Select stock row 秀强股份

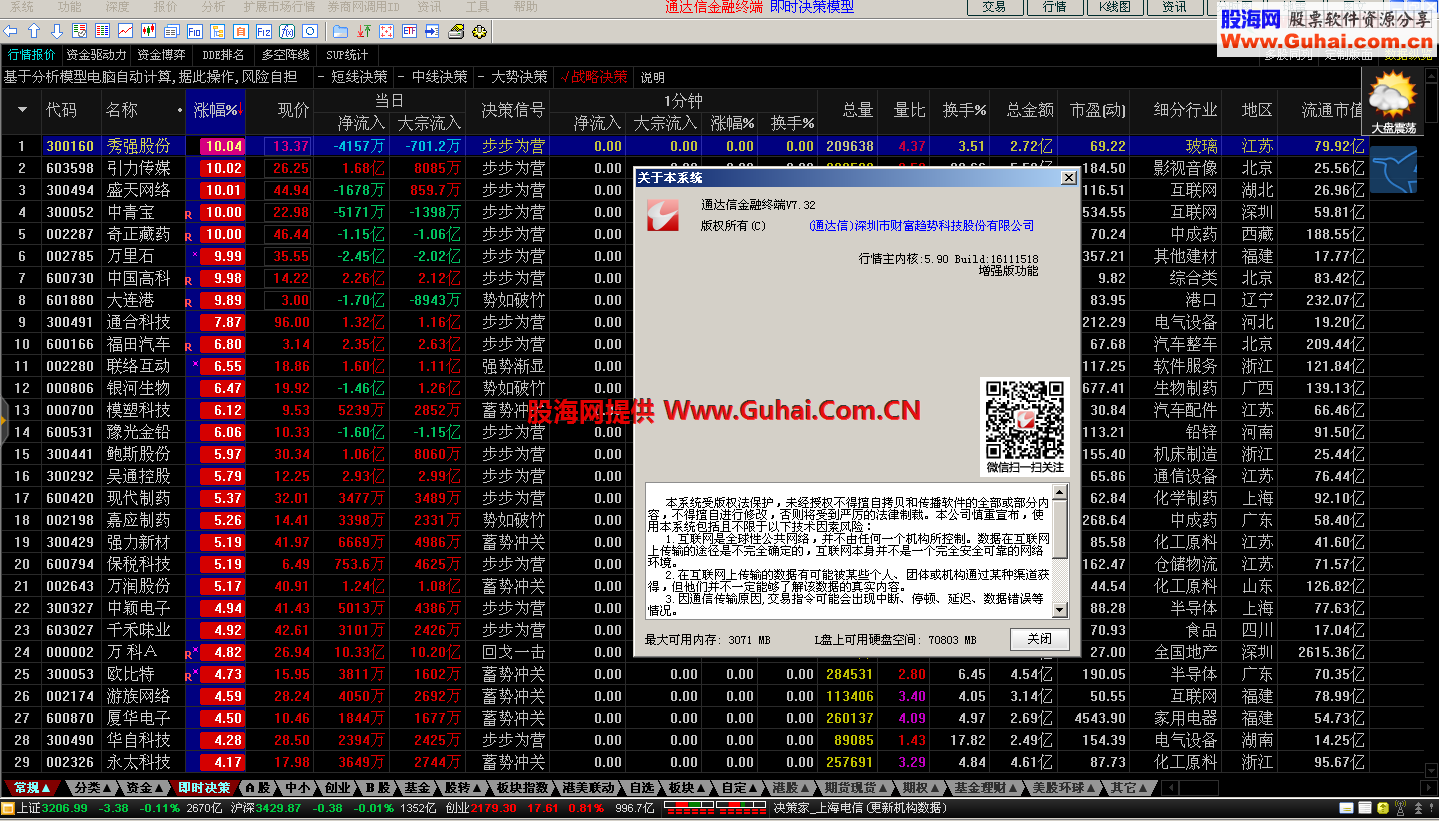(x=682, y=146)
